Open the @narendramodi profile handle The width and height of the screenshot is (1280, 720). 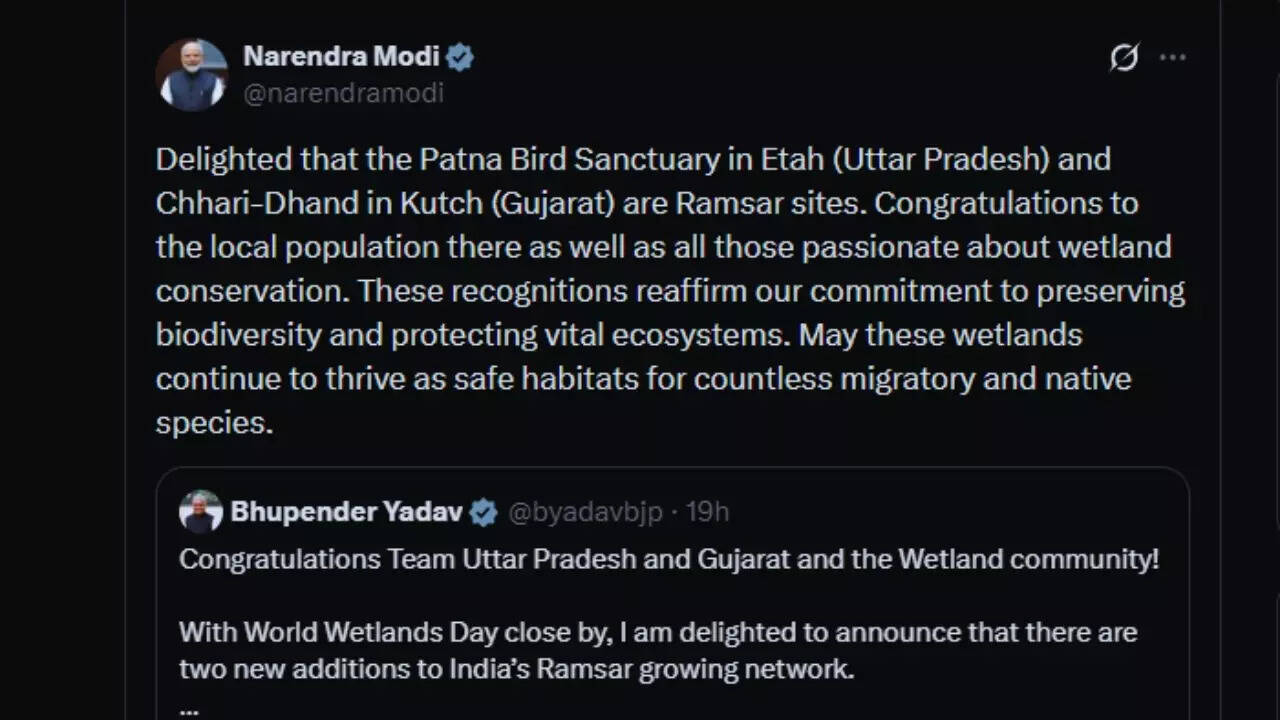tap(345, 93)
